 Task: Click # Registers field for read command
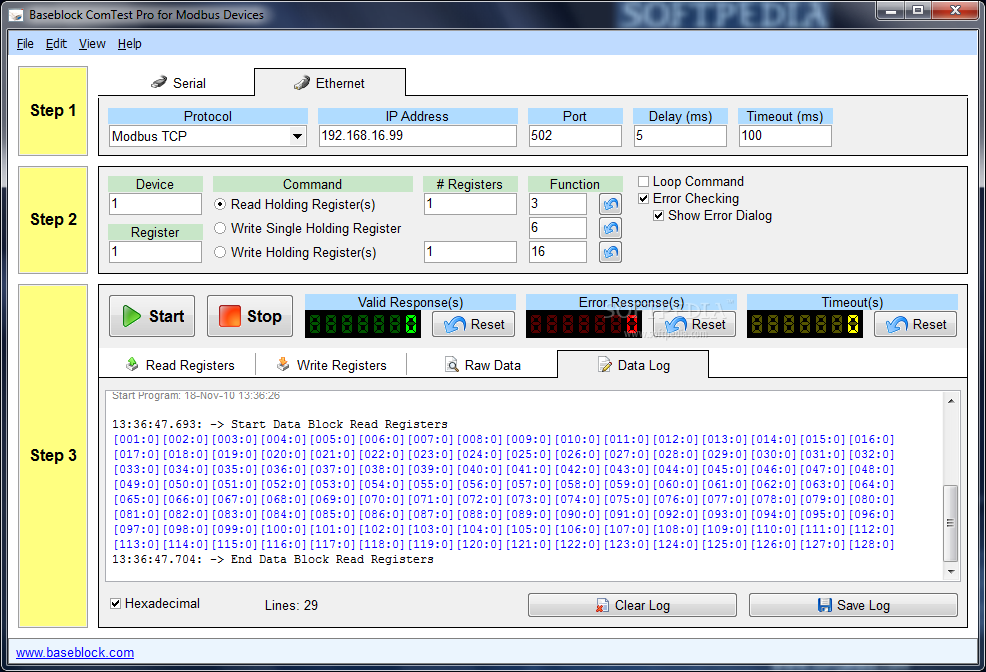470,204
